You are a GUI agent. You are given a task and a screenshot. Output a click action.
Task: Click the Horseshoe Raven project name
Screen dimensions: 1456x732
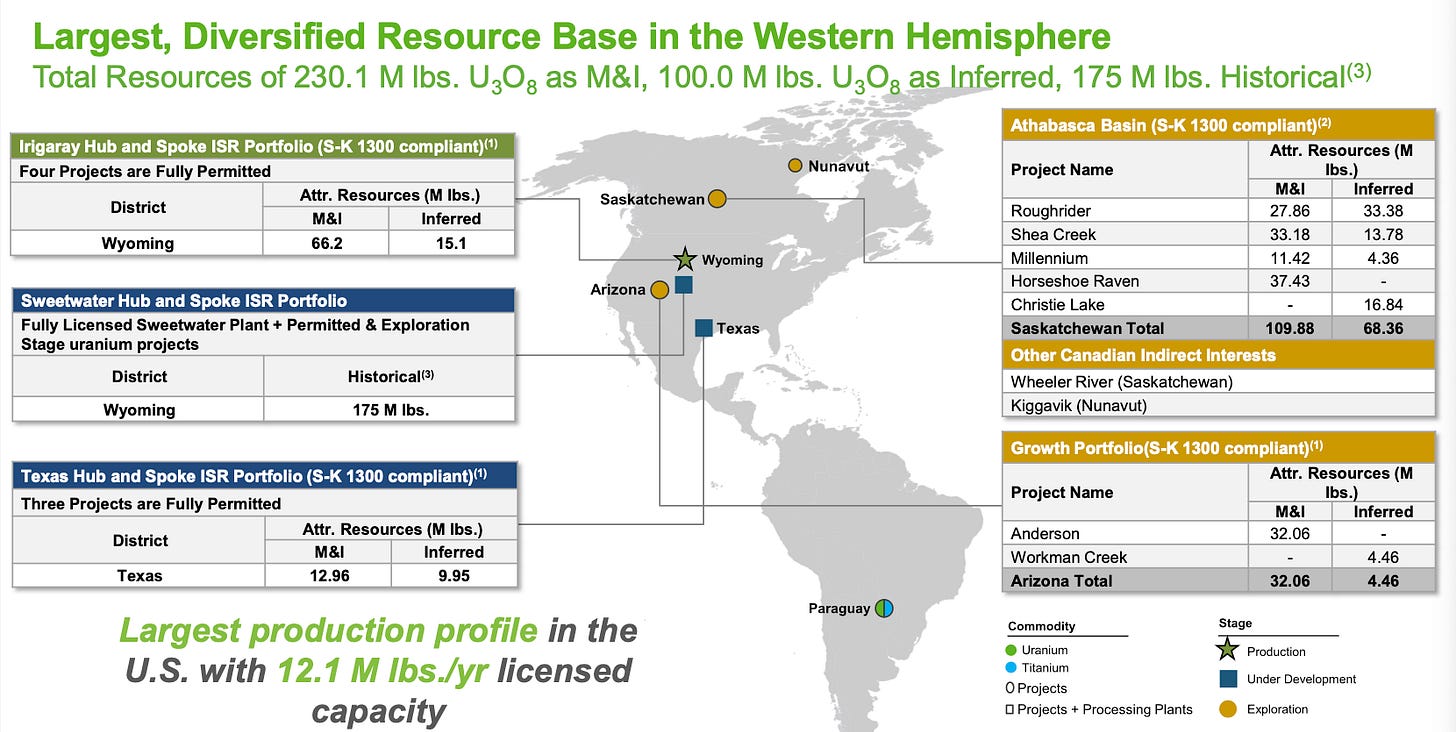pos(1075,281)
